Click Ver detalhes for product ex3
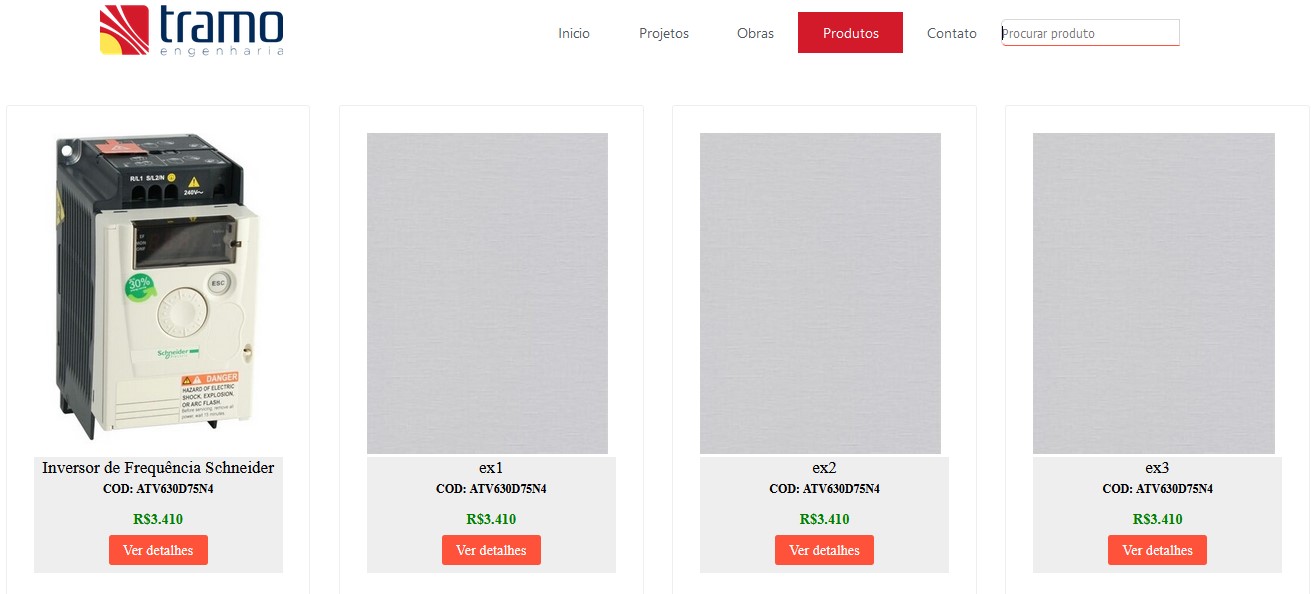 pyautogui.click(x=1157, y=550)
